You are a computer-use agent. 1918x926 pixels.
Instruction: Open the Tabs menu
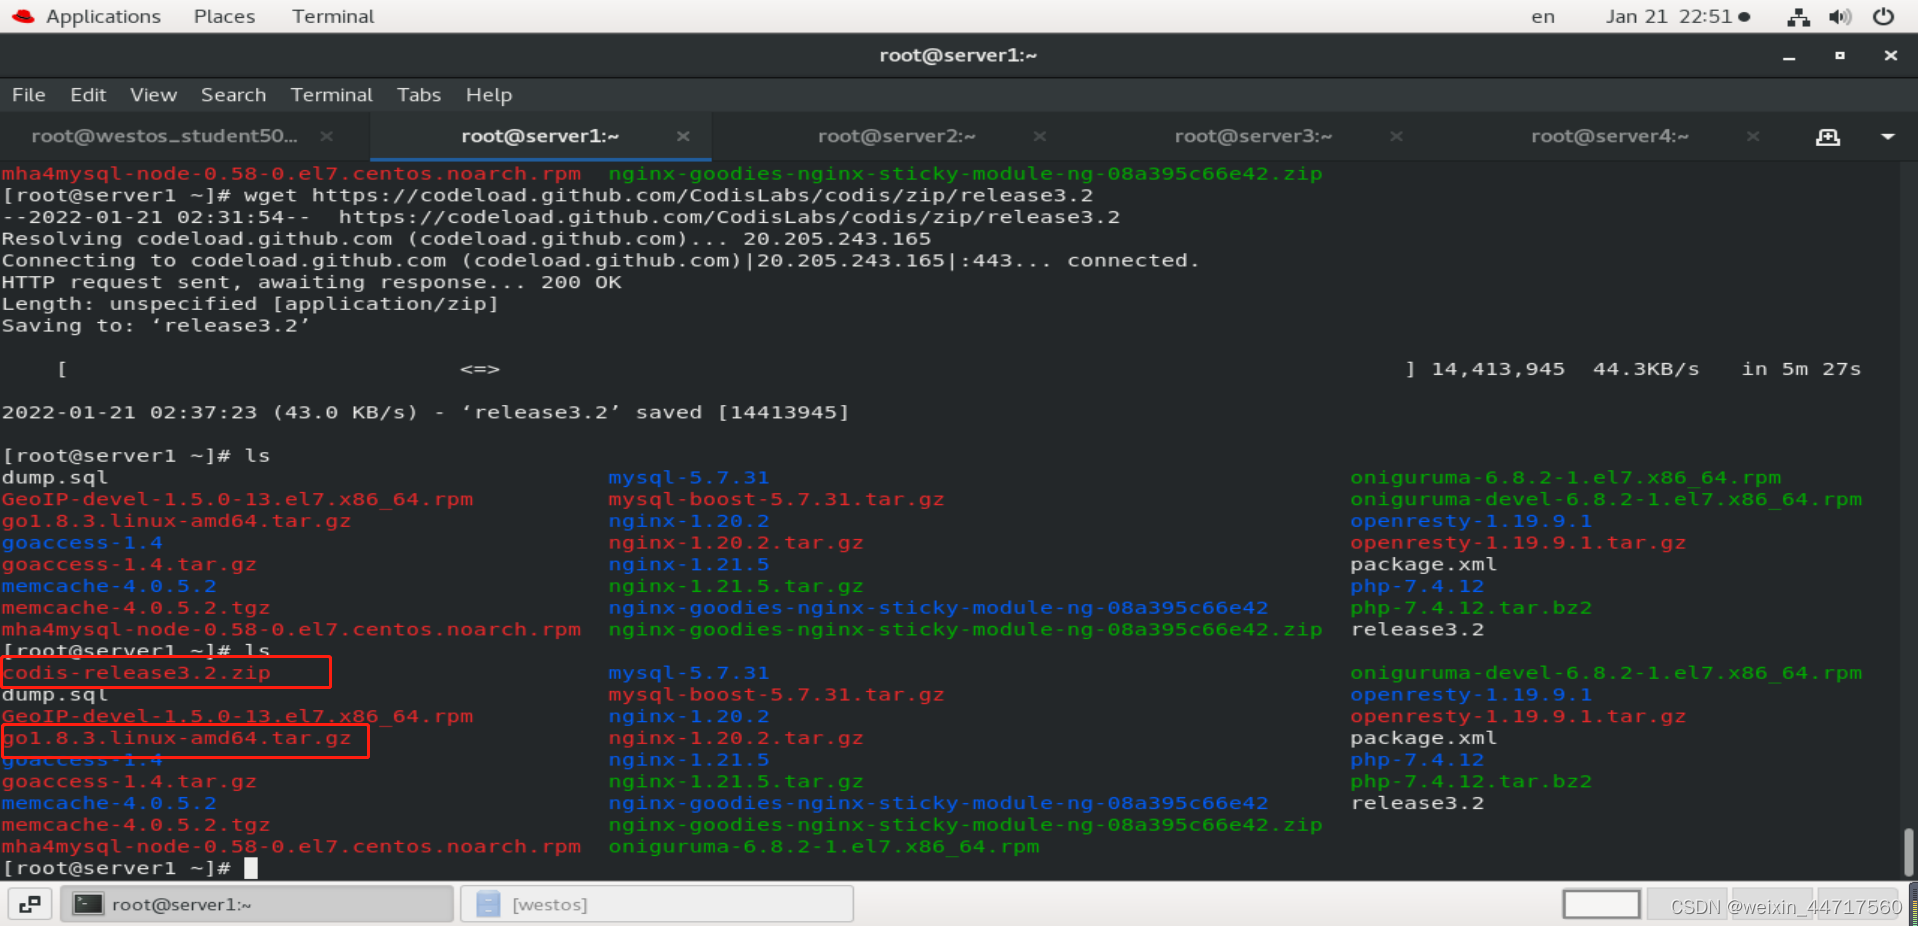click(419, 95)
